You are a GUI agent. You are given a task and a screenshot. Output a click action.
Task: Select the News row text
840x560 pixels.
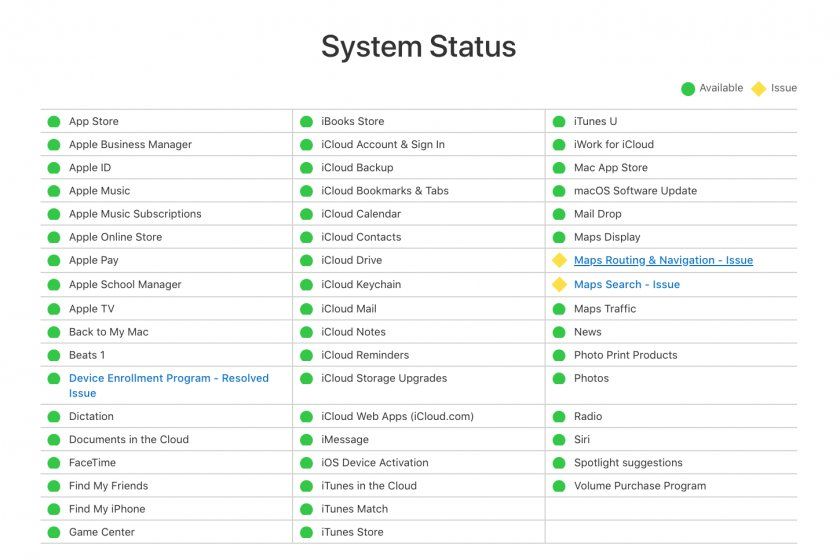tap(588, 332)
